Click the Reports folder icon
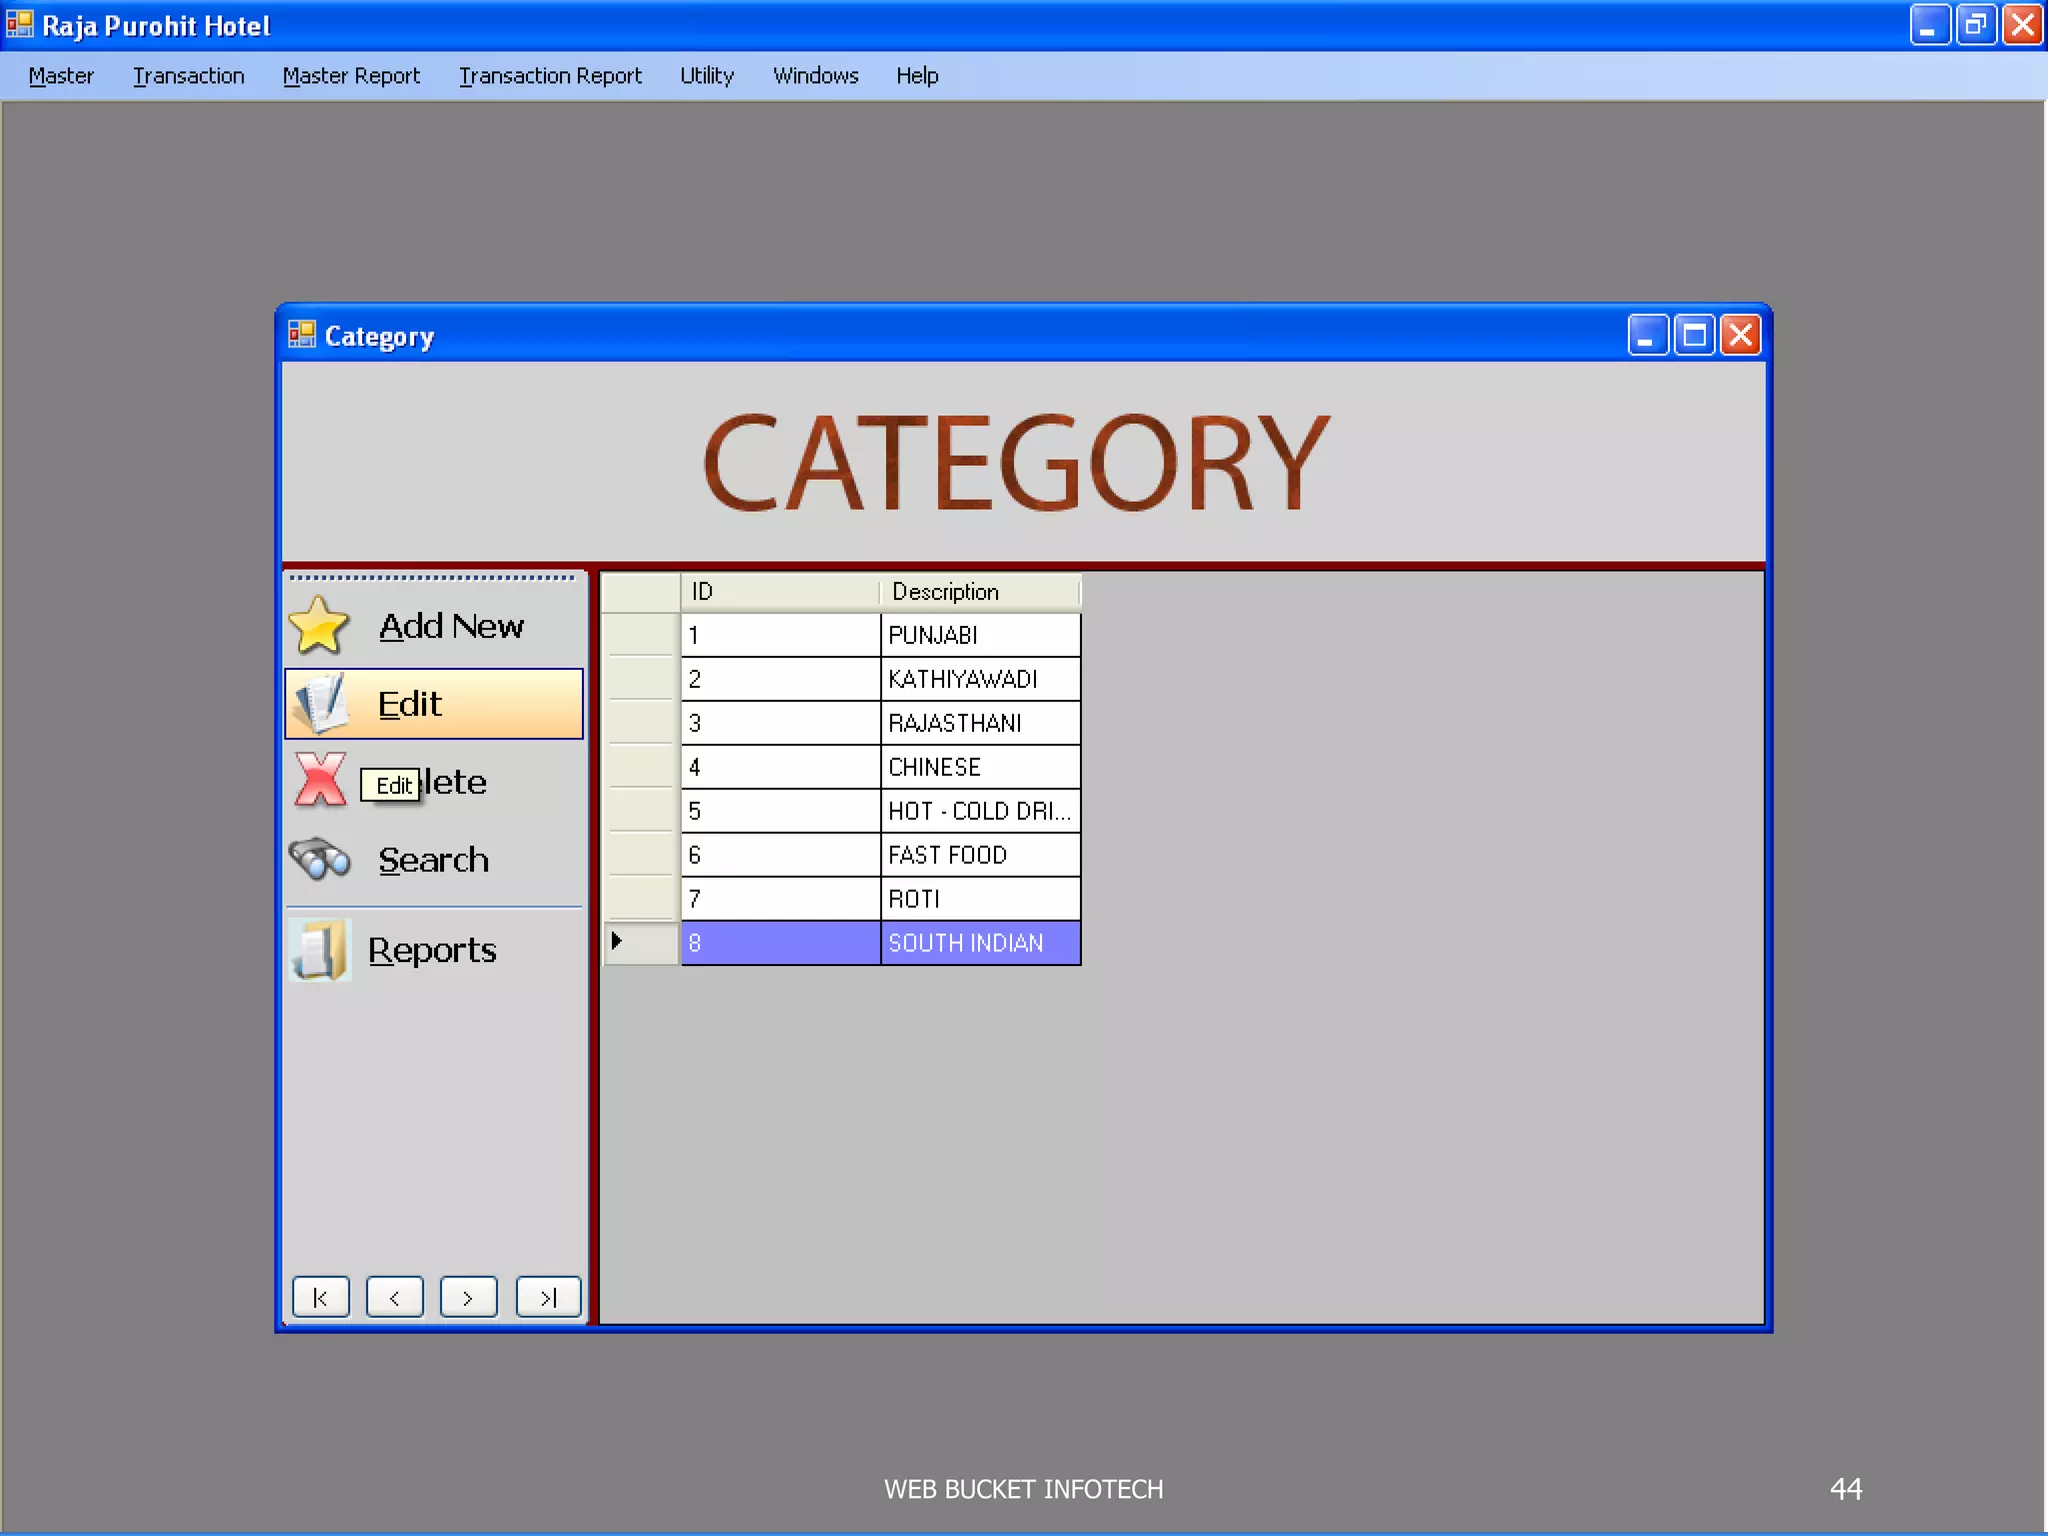2048x1536 pixels. point(320,949)
